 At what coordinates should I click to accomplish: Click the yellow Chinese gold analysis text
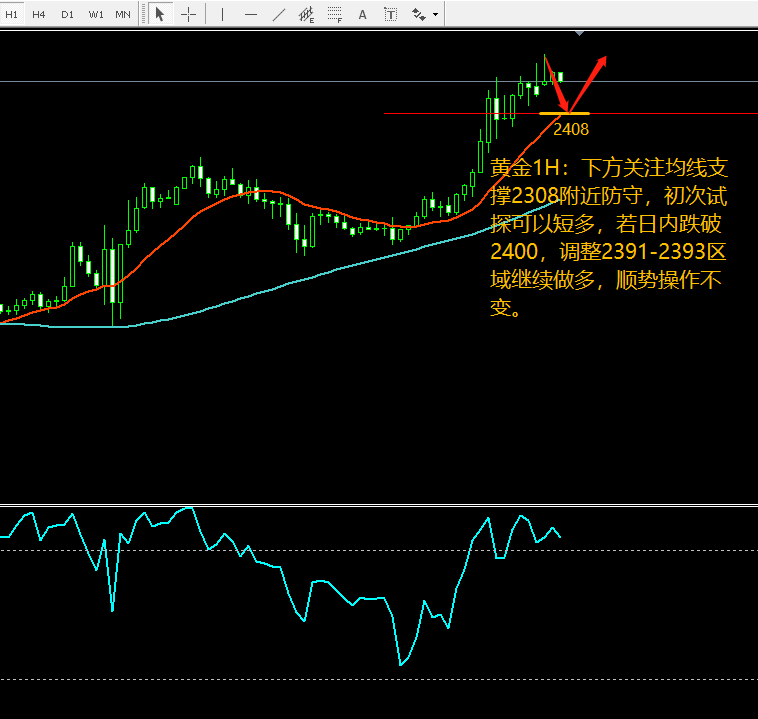(609, 237)
